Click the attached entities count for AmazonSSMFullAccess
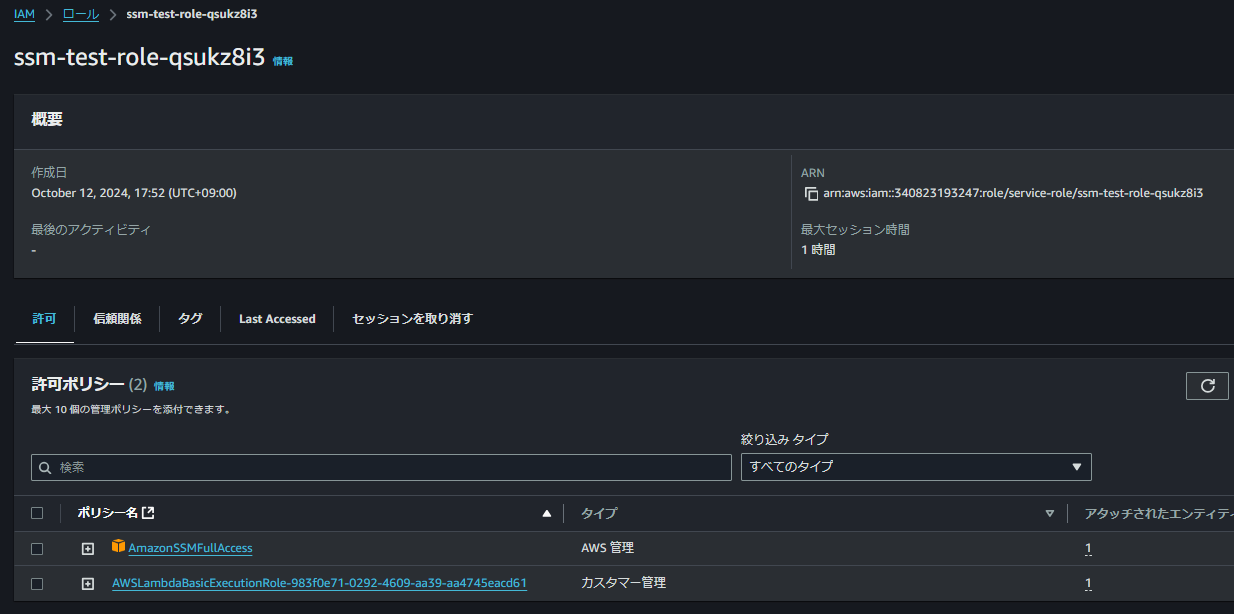The height and width of the screenshot is (614, 1234). [x=1088, y=547]
